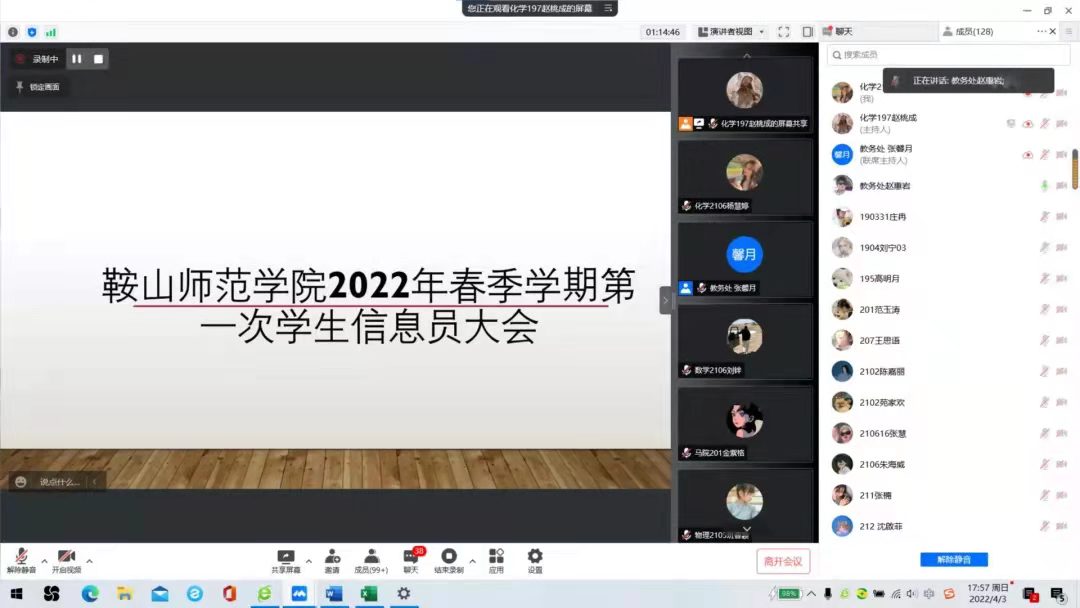Turn on camera with 开启视频
Screen dimensions: 1080x608
66,558
